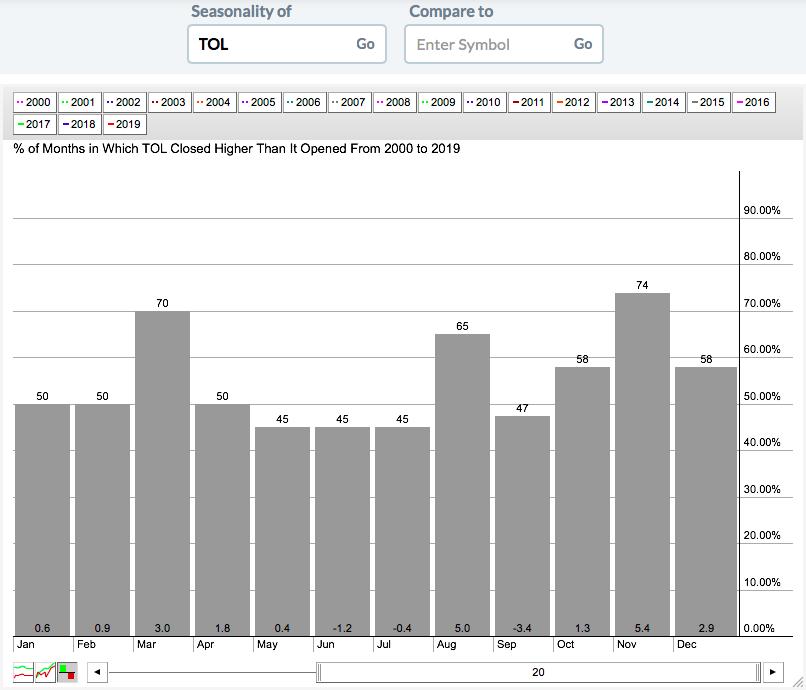Click the year range slider showing 20
This screenshot has width=806, height=690.
(x=538, y=672)
